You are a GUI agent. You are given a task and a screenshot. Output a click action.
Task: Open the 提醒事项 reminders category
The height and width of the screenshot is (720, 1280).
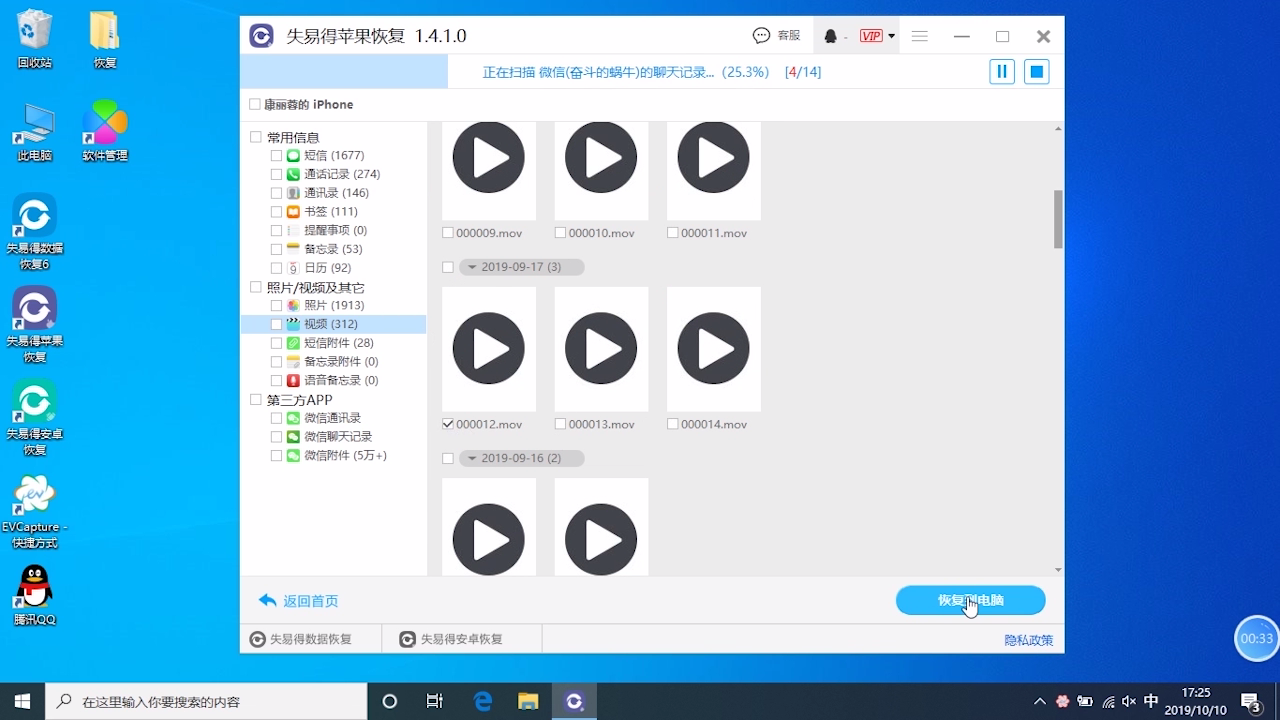point(335,230)
